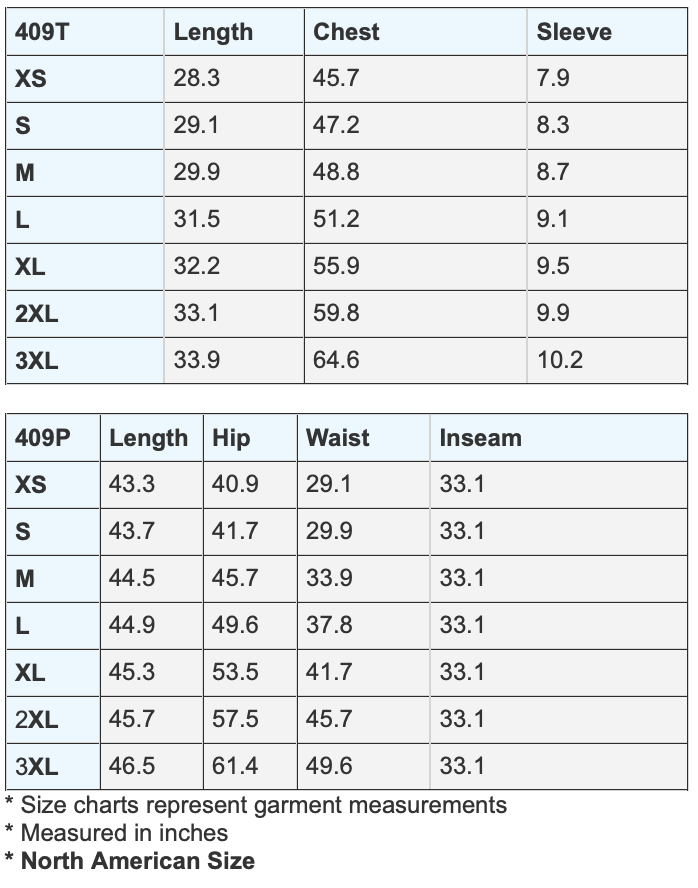Click the Hip column header

[231, 438]
